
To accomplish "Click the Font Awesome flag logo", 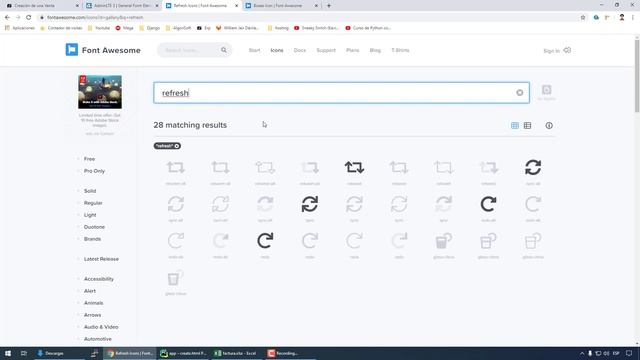I will click(x=71, y=50).
